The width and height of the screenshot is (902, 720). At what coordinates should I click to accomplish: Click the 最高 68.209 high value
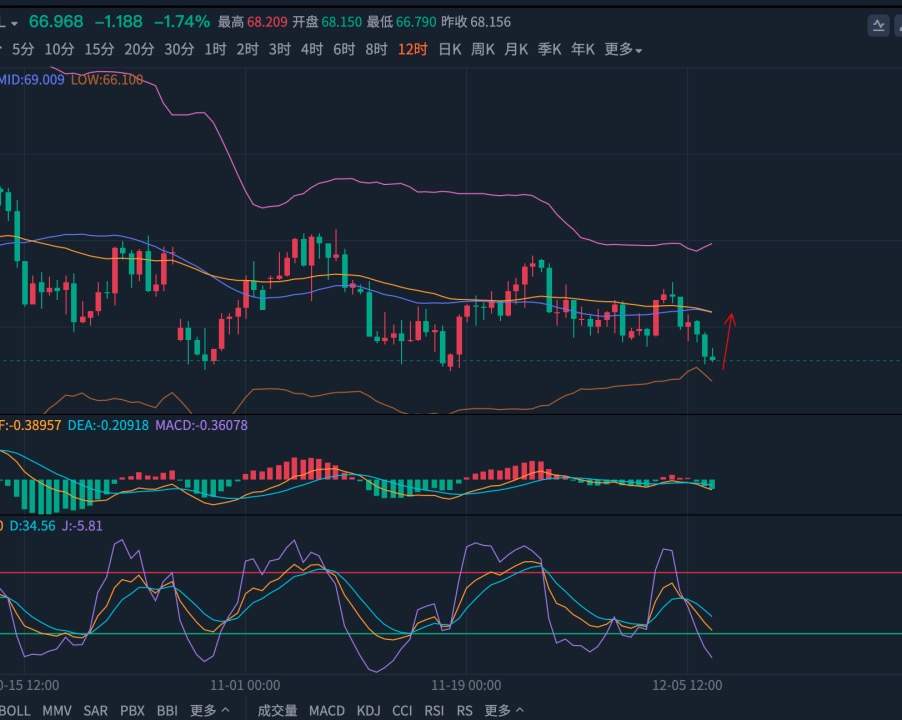tap(253, 22)
